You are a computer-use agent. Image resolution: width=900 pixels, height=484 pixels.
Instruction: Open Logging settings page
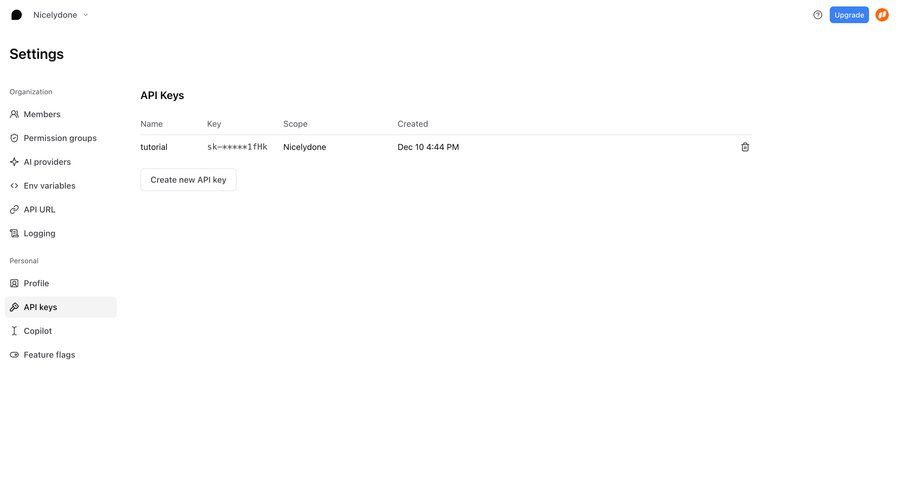click(x=40, y=233)
